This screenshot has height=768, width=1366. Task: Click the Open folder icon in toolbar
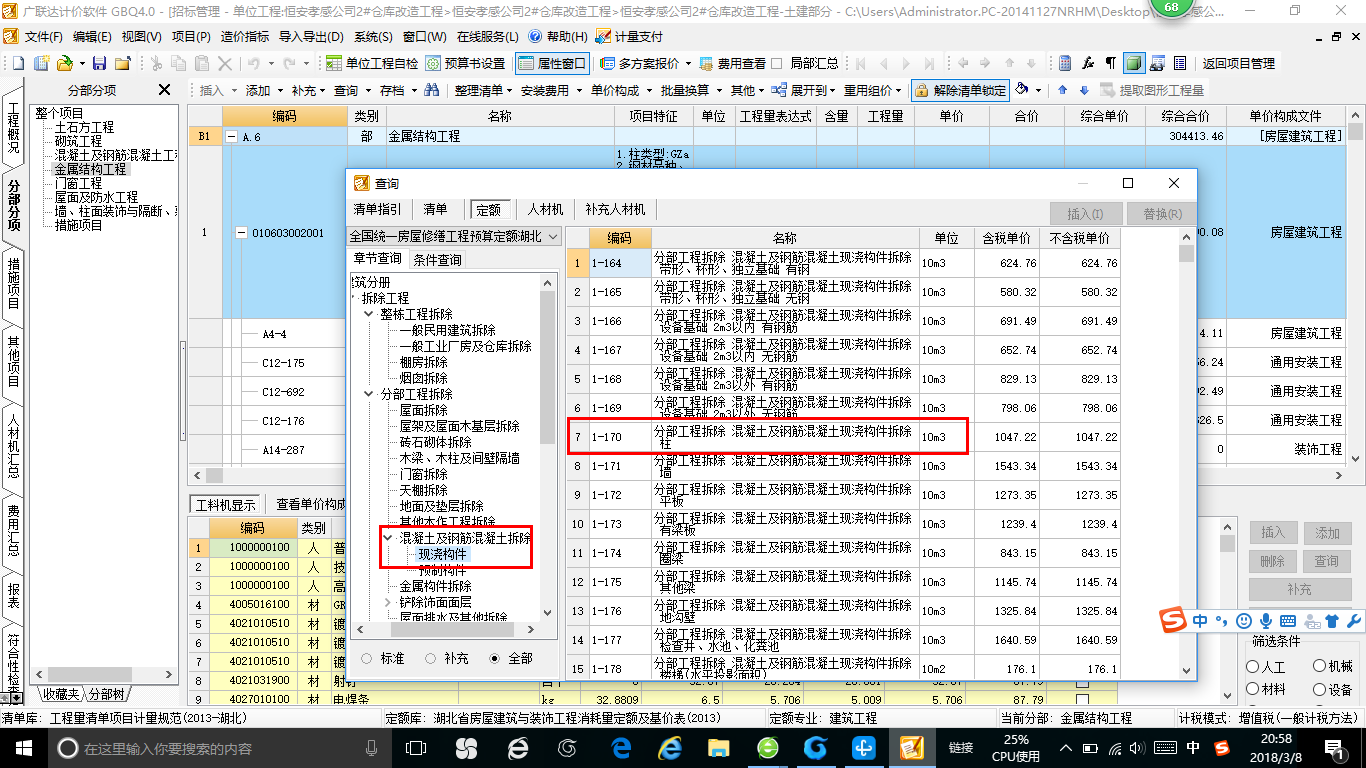click(x=63, y=63)
